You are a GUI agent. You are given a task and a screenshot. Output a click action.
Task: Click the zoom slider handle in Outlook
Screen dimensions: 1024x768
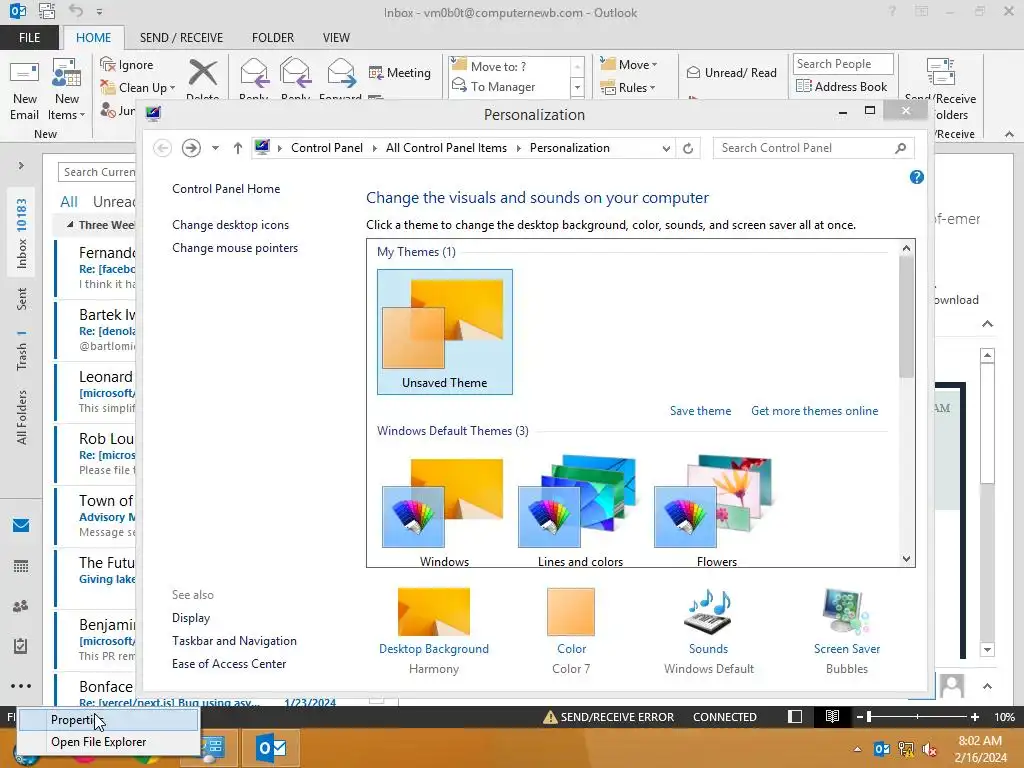point(869,717)
